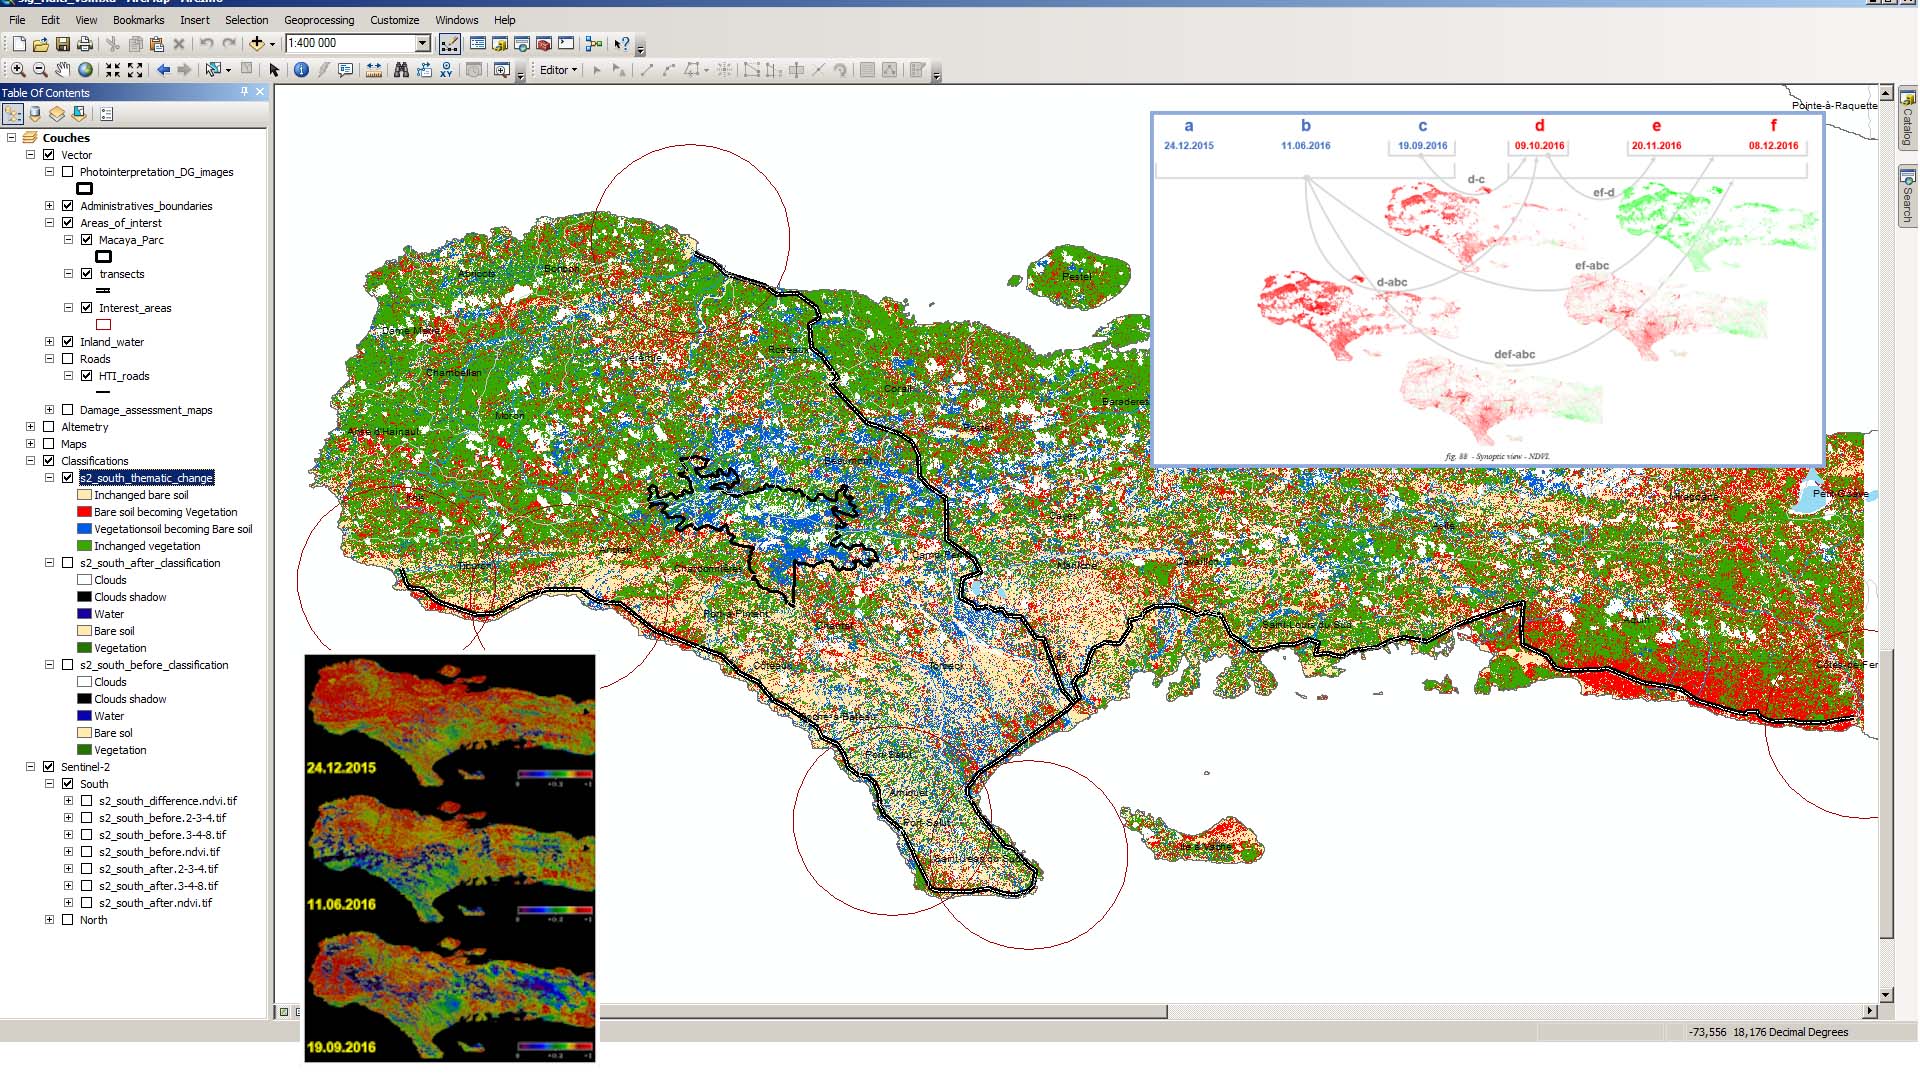Zoom to Full Extent globe icon
Viewport: 1920px width, 1080px height.
85,70
